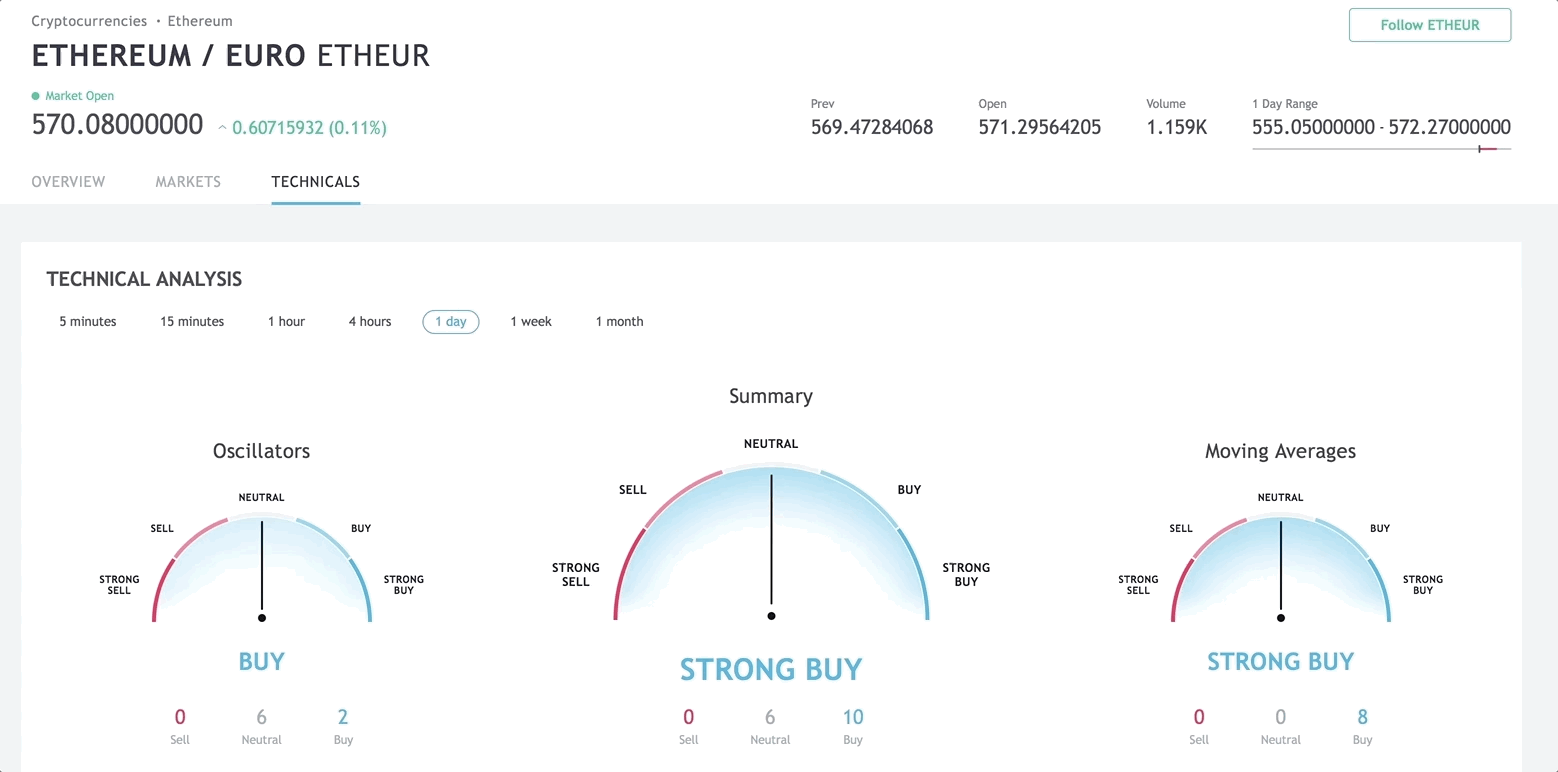
Task: Select the Technicals tab
Action: click(x=316, y=182)
